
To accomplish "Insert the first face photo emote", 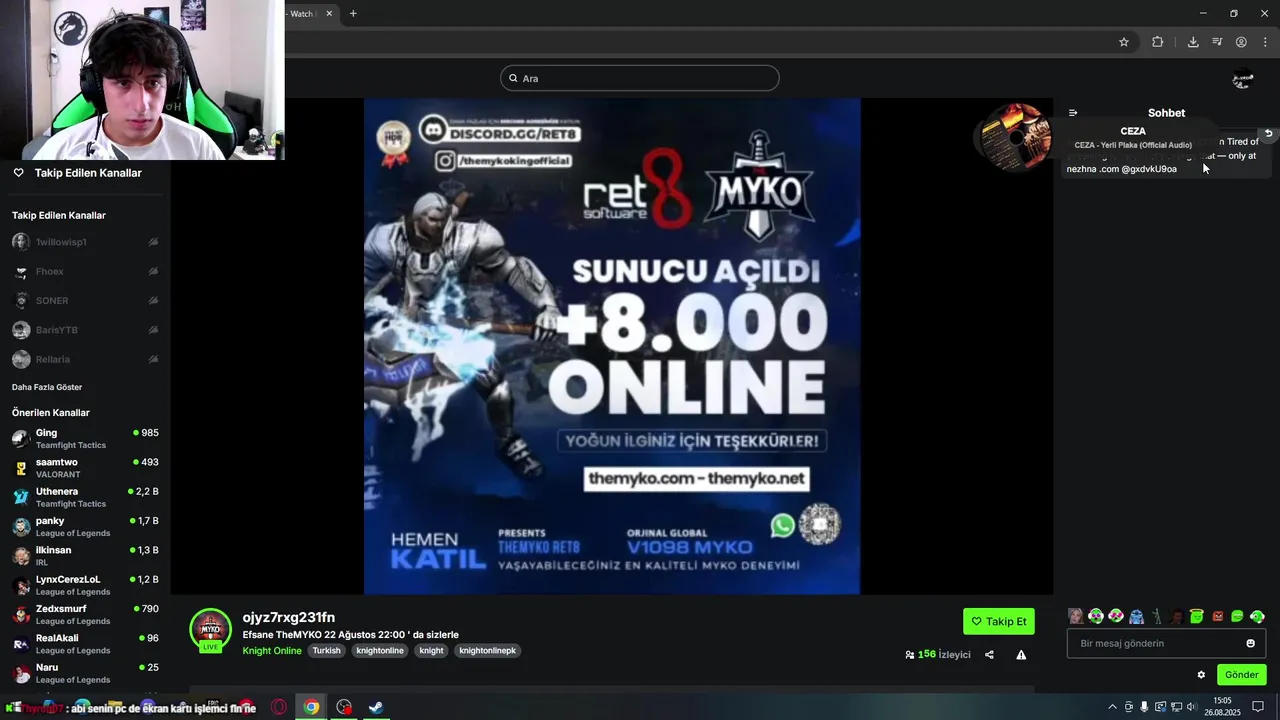I will (1075, 616).
